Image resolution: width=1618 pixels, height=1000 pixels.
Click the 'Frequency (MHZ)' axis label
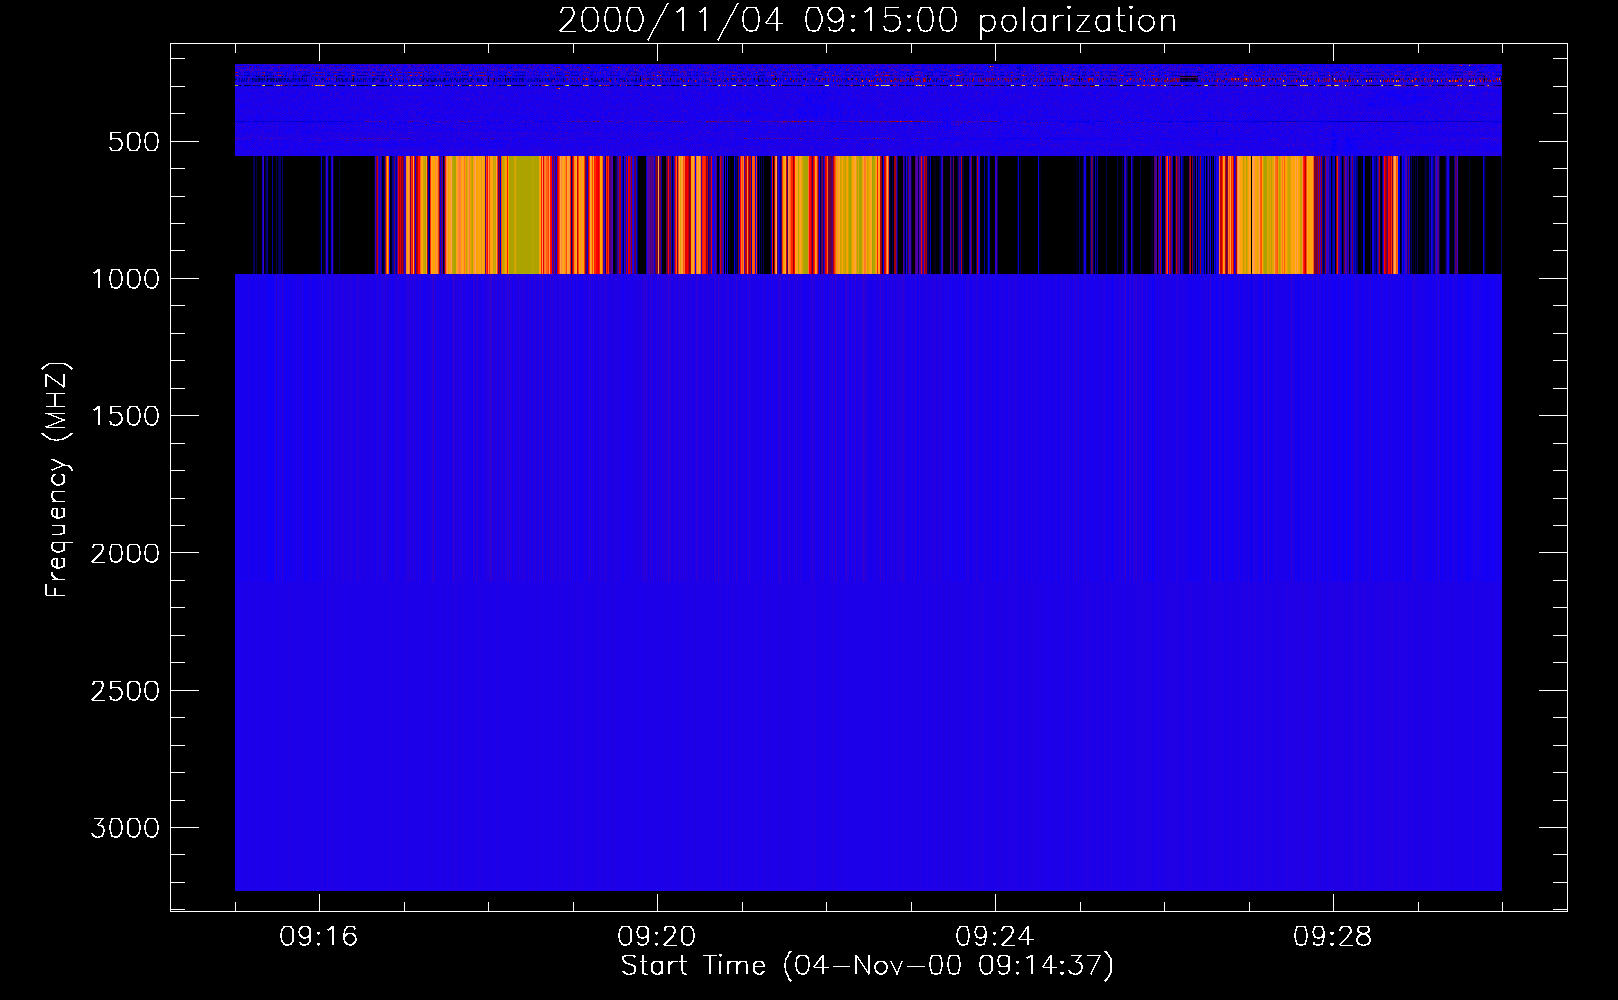pos(58,480)
